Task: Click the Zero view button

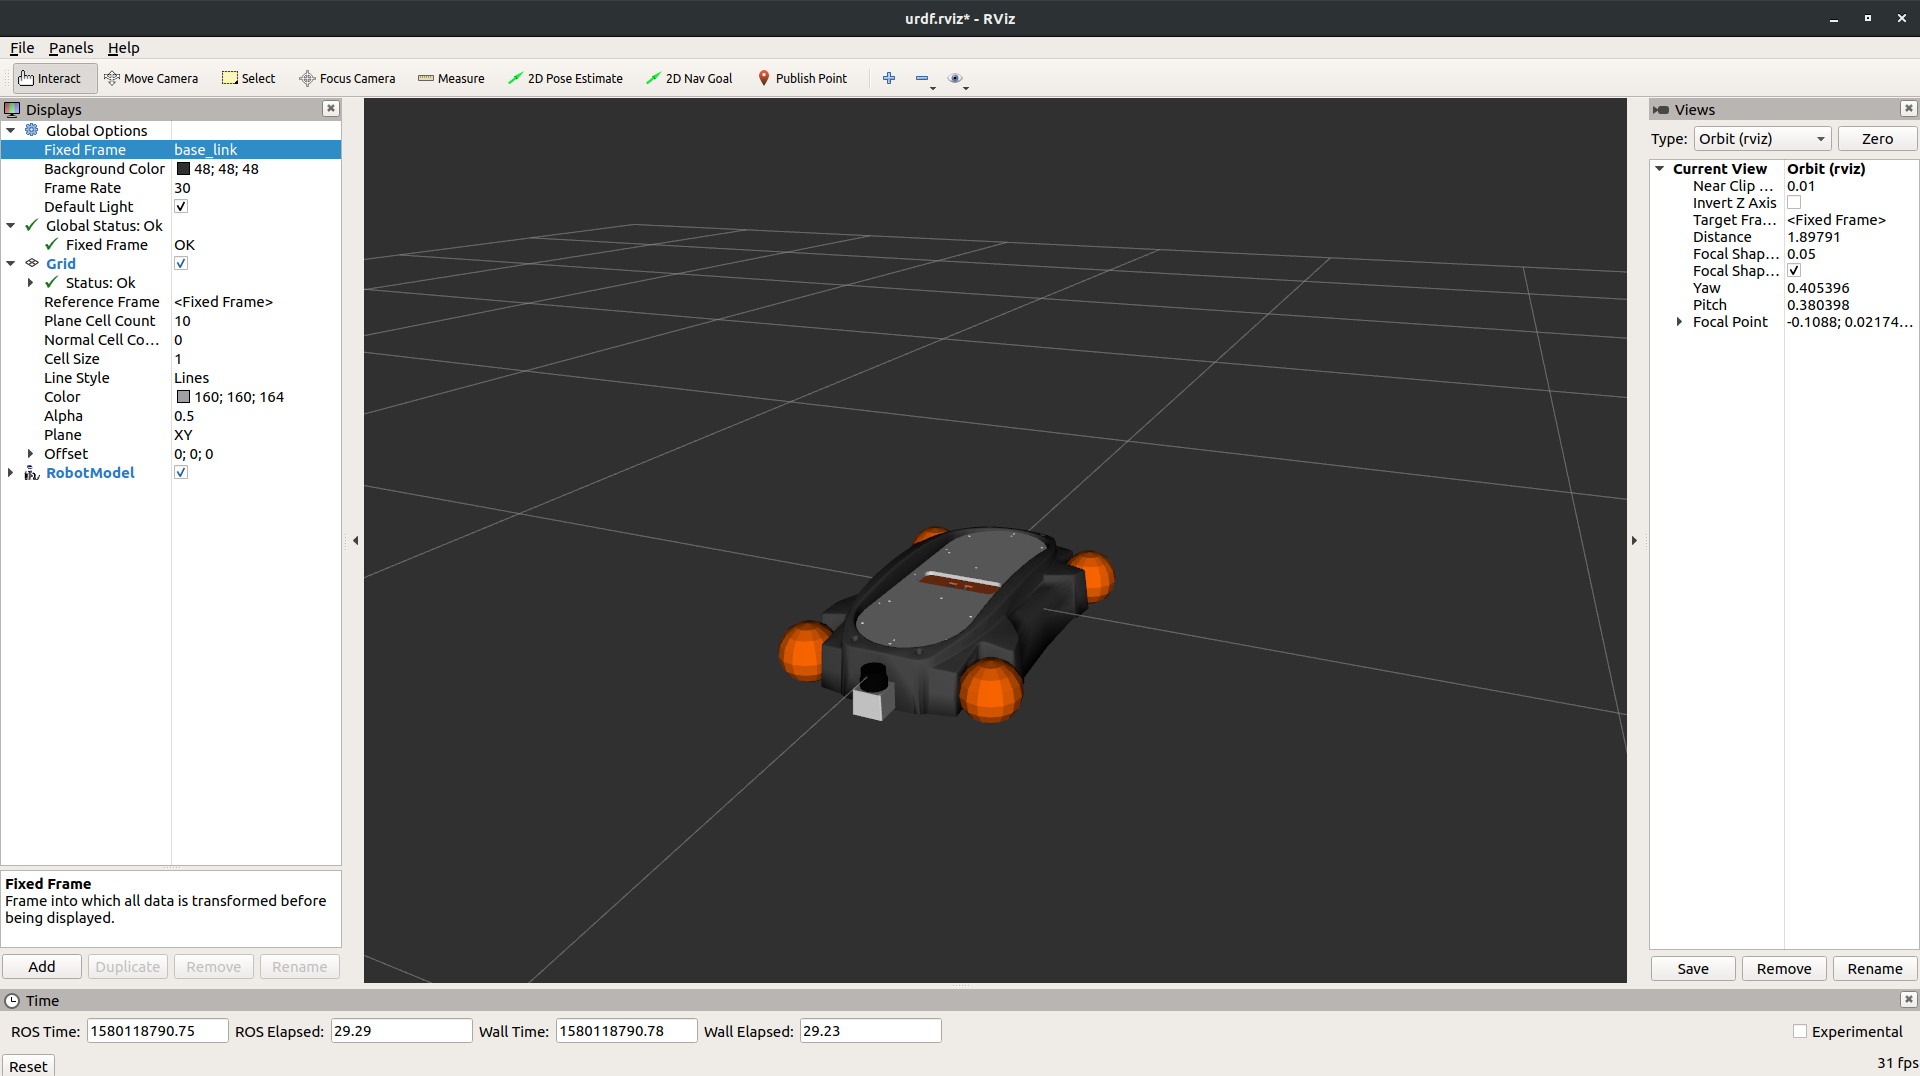Action: point(1877,138)
